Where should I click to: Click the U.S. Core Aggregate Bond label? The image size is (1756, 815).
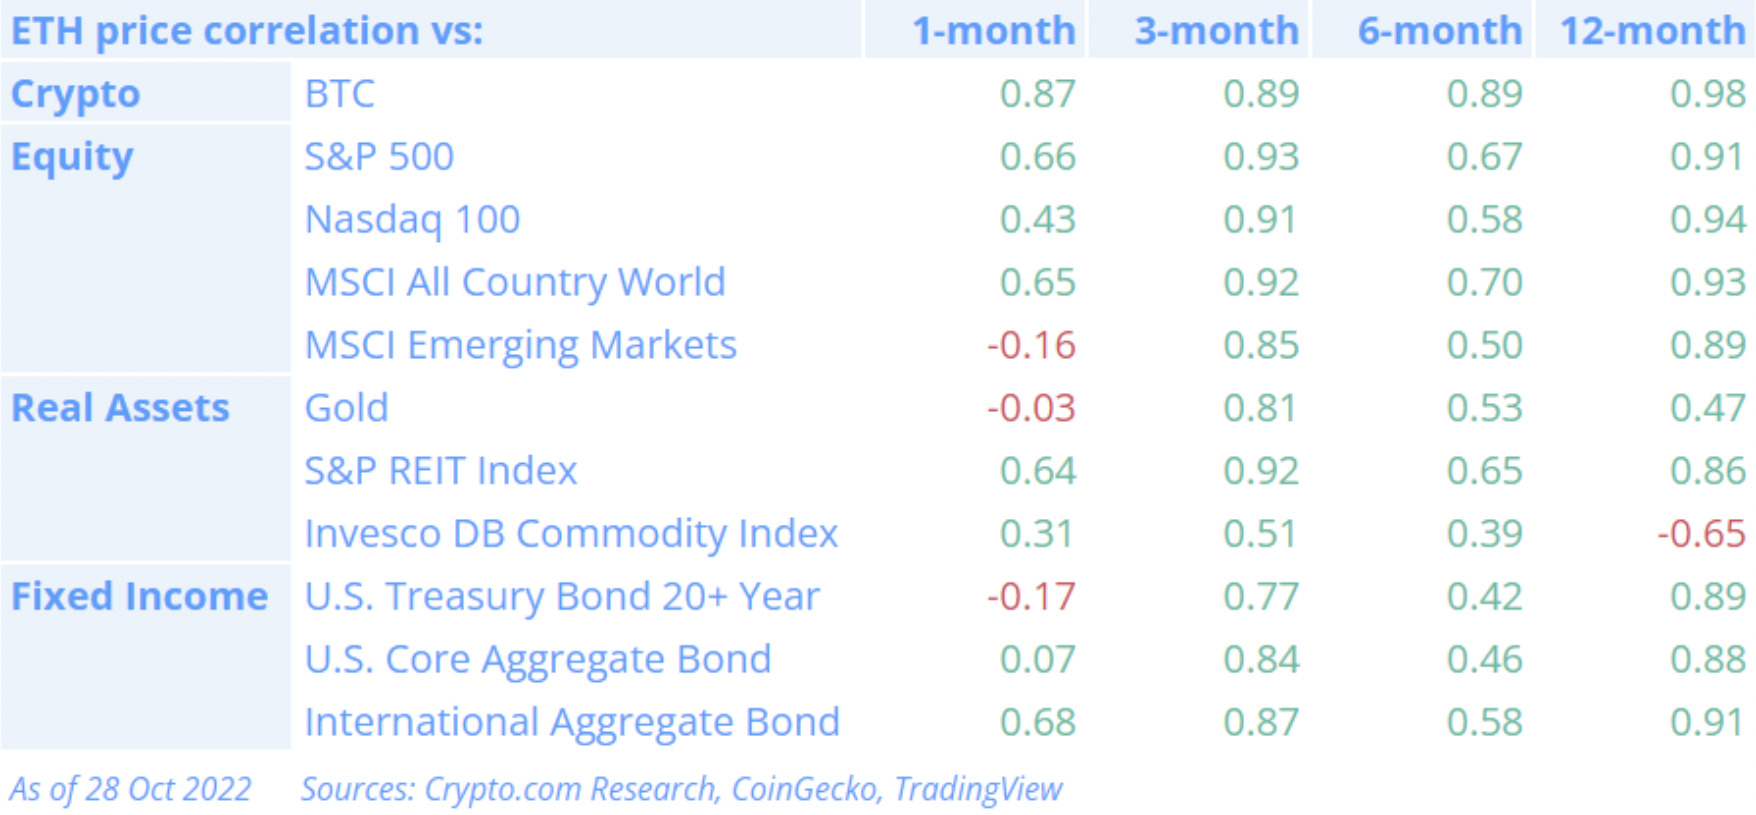click(x=538, y=660)
